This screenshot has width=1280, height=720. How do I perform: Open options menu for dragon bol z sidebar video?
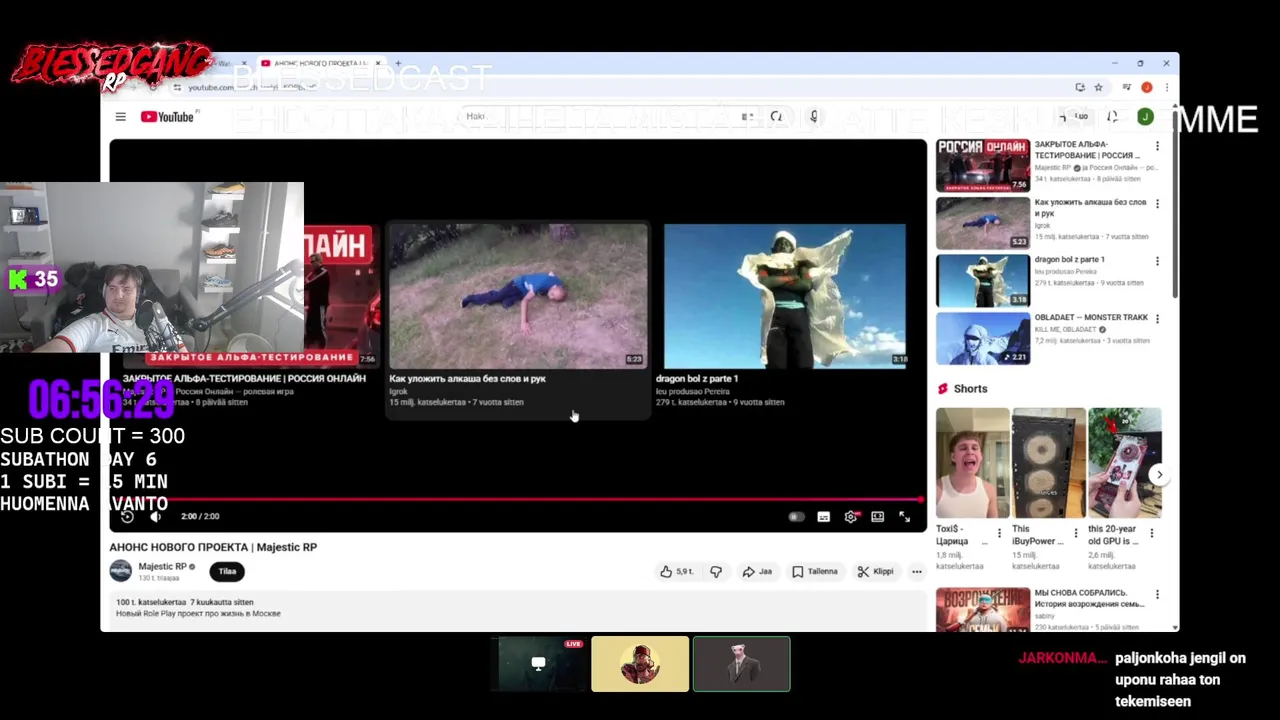tap(1158, 262)
